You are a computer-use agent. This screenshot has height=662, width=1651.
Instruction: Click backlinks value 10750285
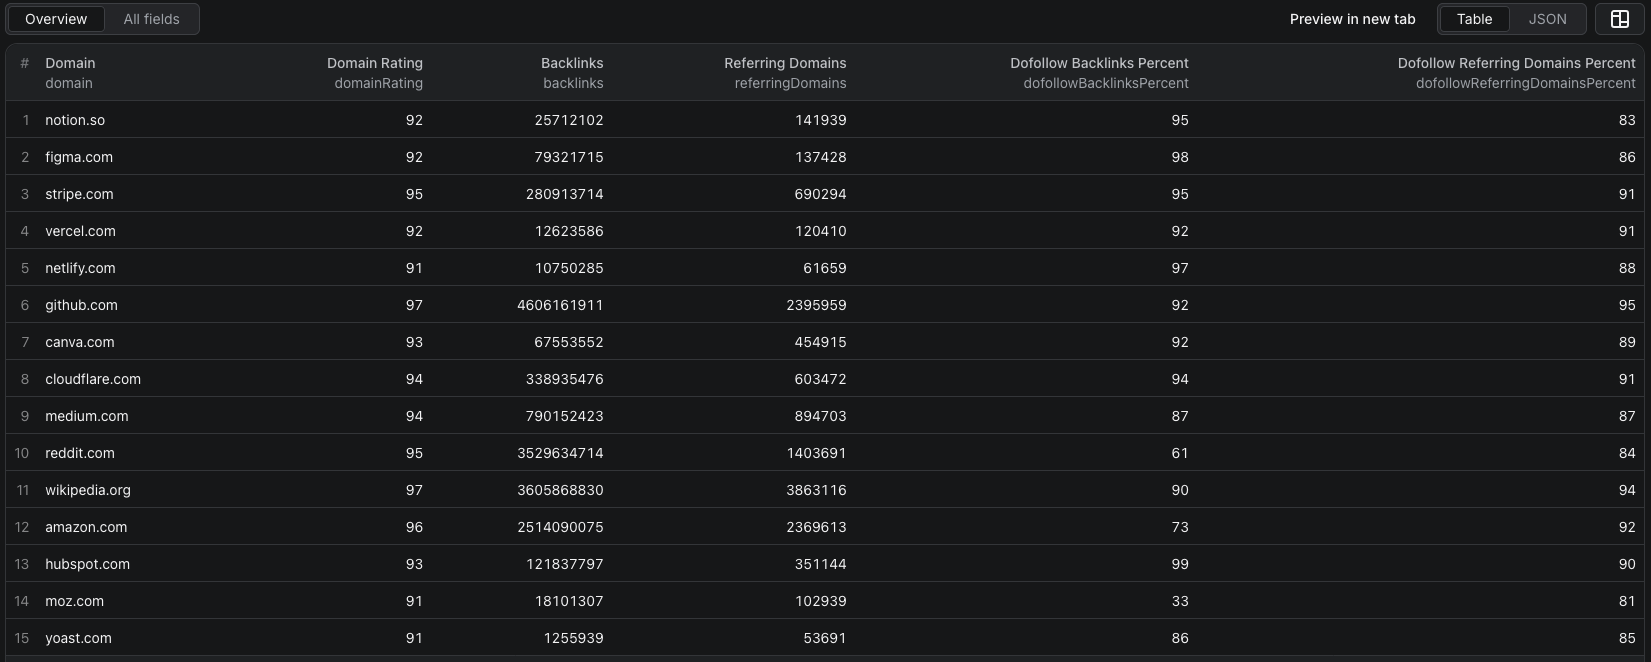pyautogui.click(x=569, y=268)
